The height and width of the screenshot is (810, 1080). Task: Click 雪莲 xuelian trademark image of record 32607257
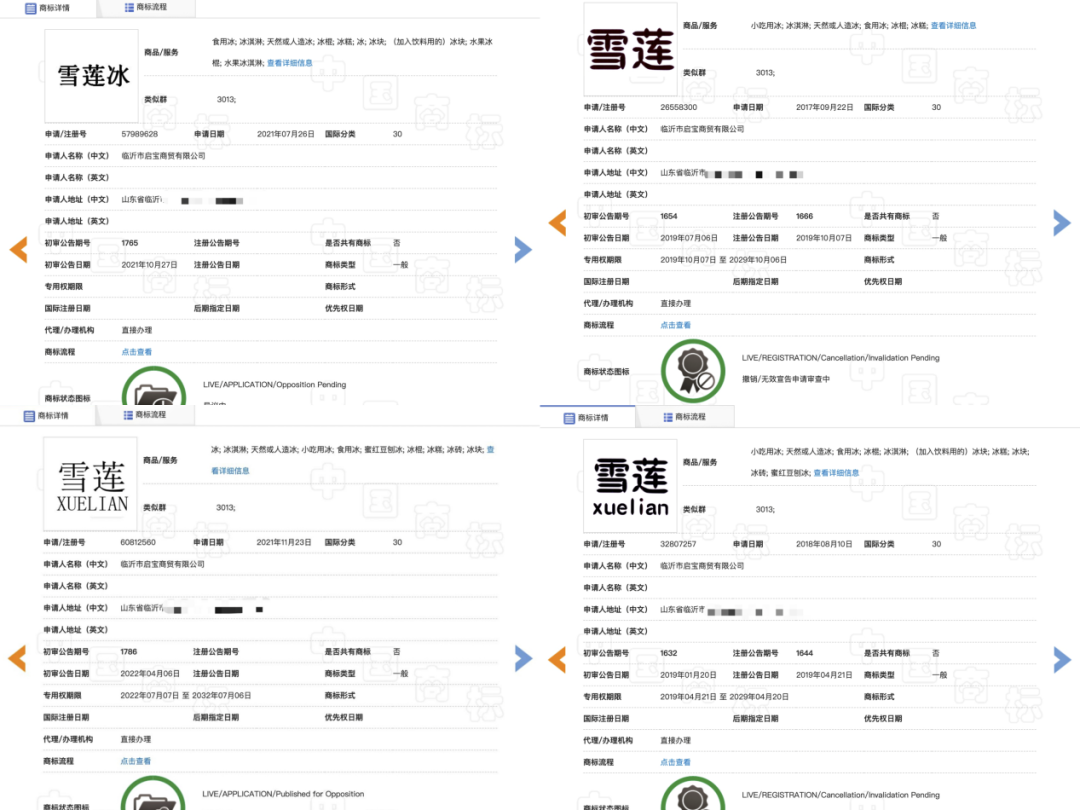click(630, 486)
